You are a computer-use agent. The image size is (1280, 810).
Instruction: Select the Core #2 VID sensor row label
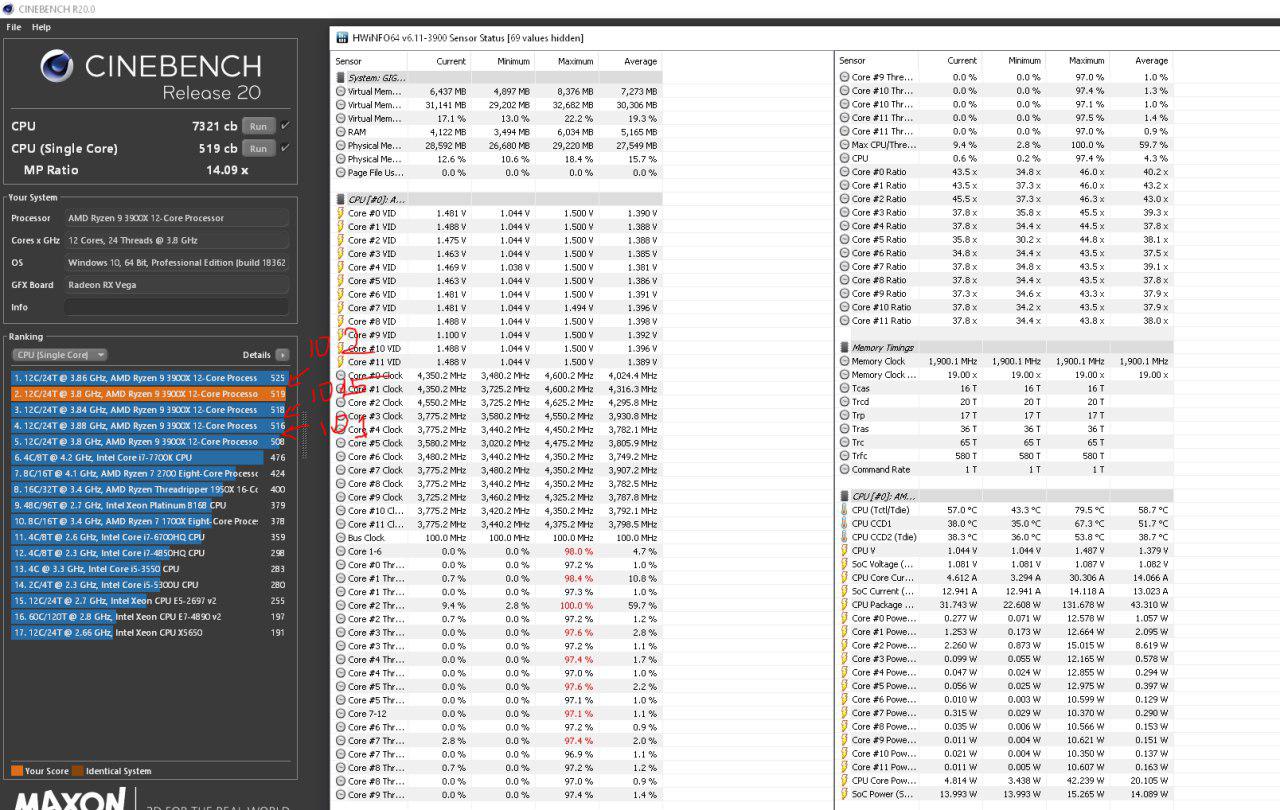point(372,240)
